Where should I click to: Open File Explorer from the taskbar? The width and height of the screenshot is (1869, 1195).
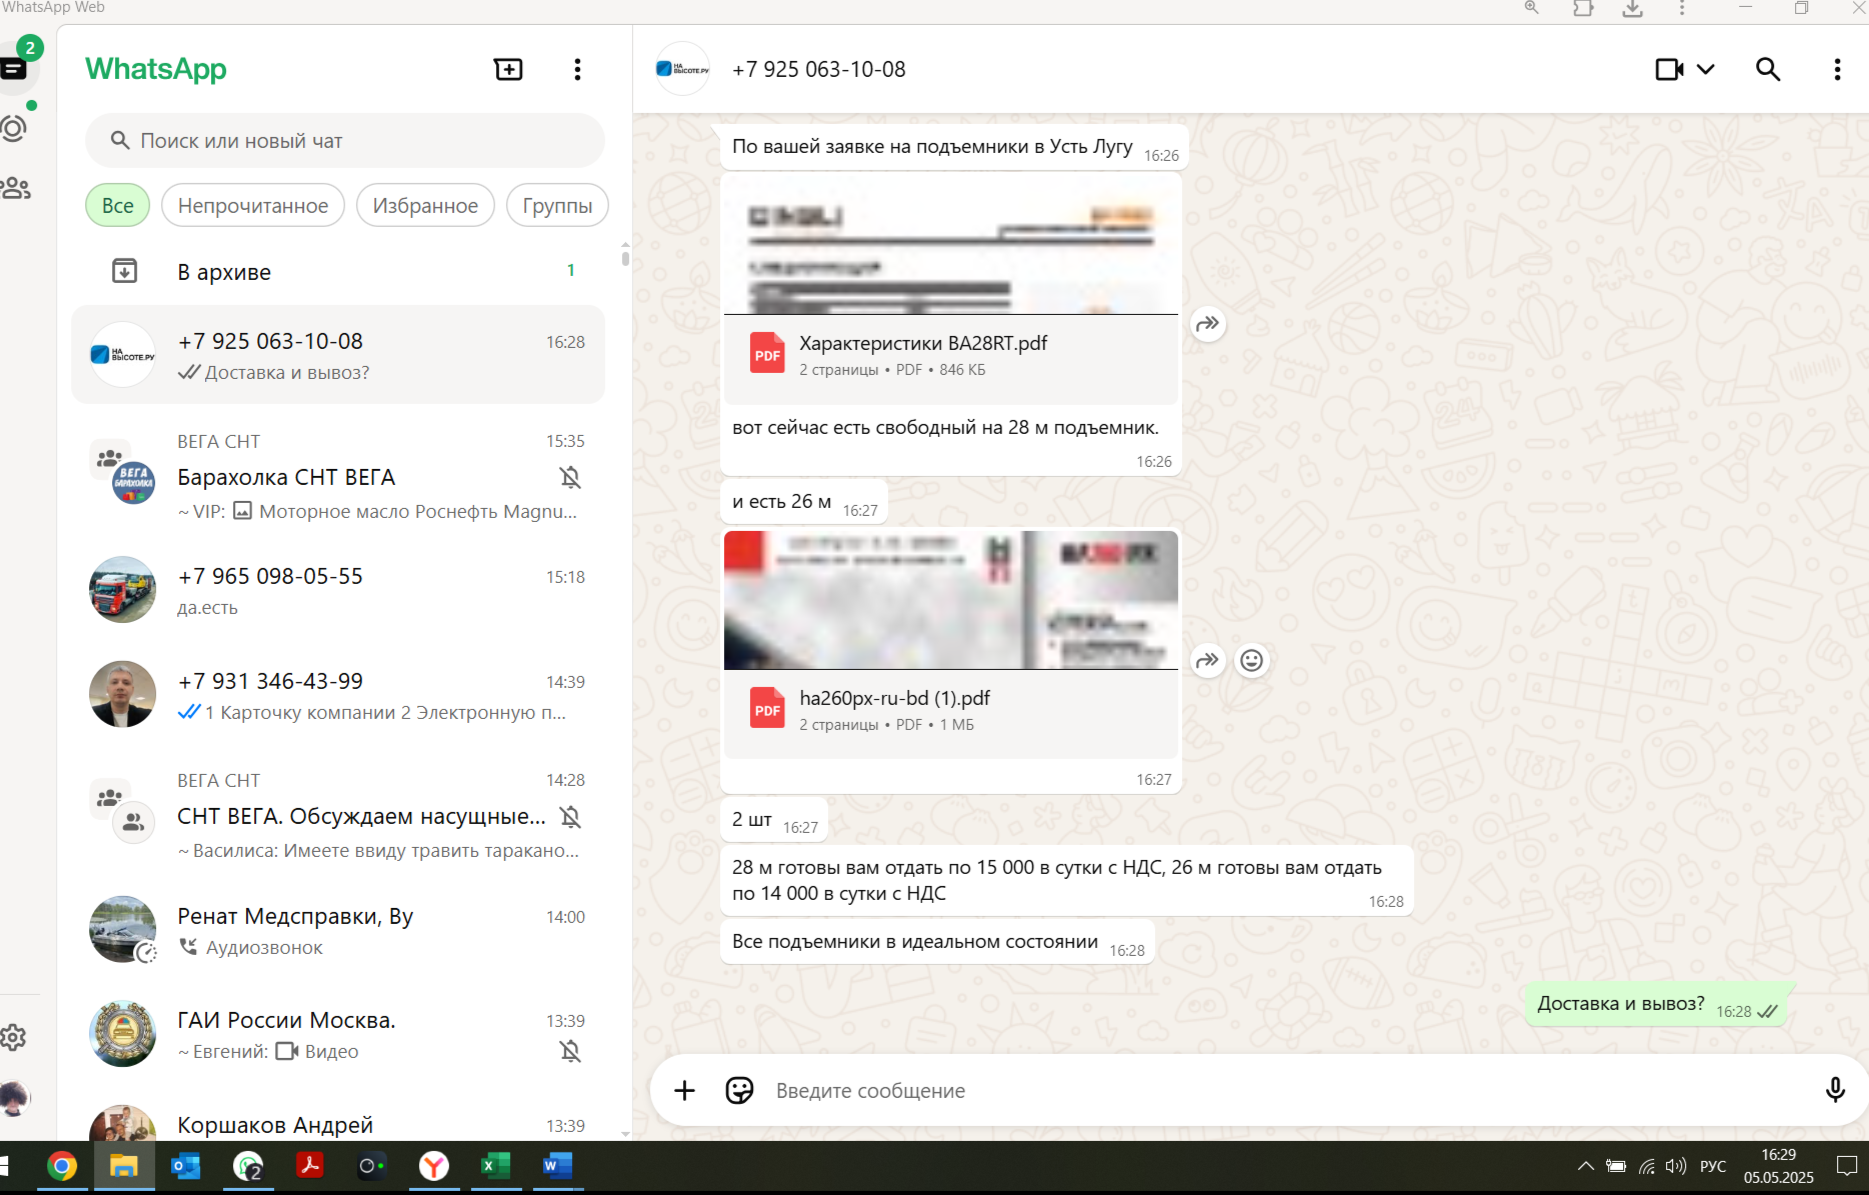[124, 1166]
